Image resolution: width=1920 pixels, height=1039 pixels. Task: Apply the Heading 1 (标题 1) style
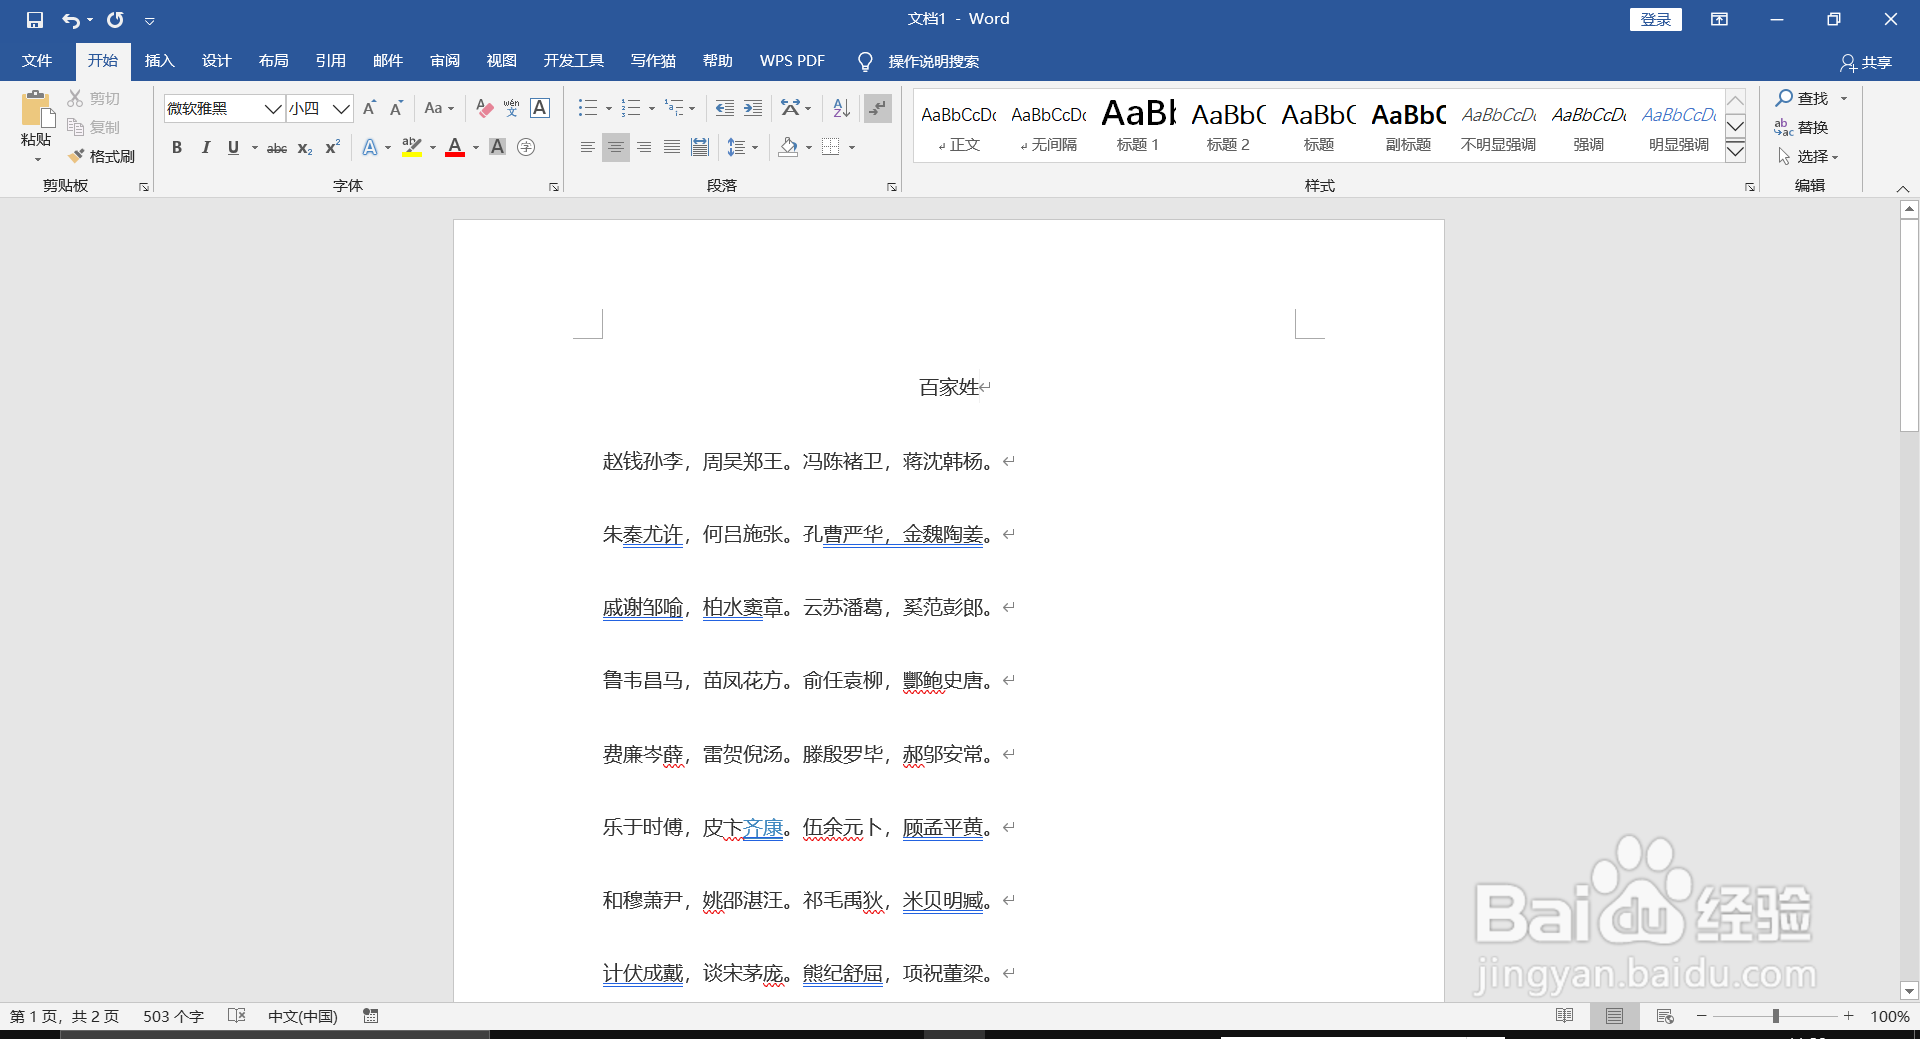pyautogui.click(x=1138, y=126)
